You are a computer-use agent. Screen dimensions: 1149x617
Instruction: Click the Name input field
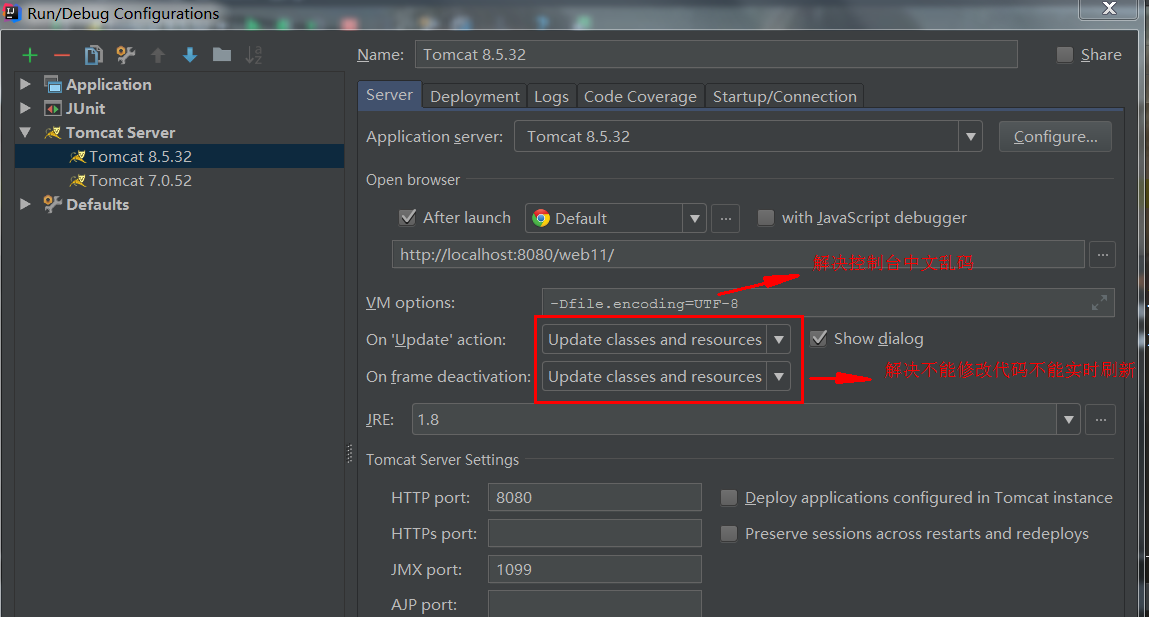click(716, 54)
